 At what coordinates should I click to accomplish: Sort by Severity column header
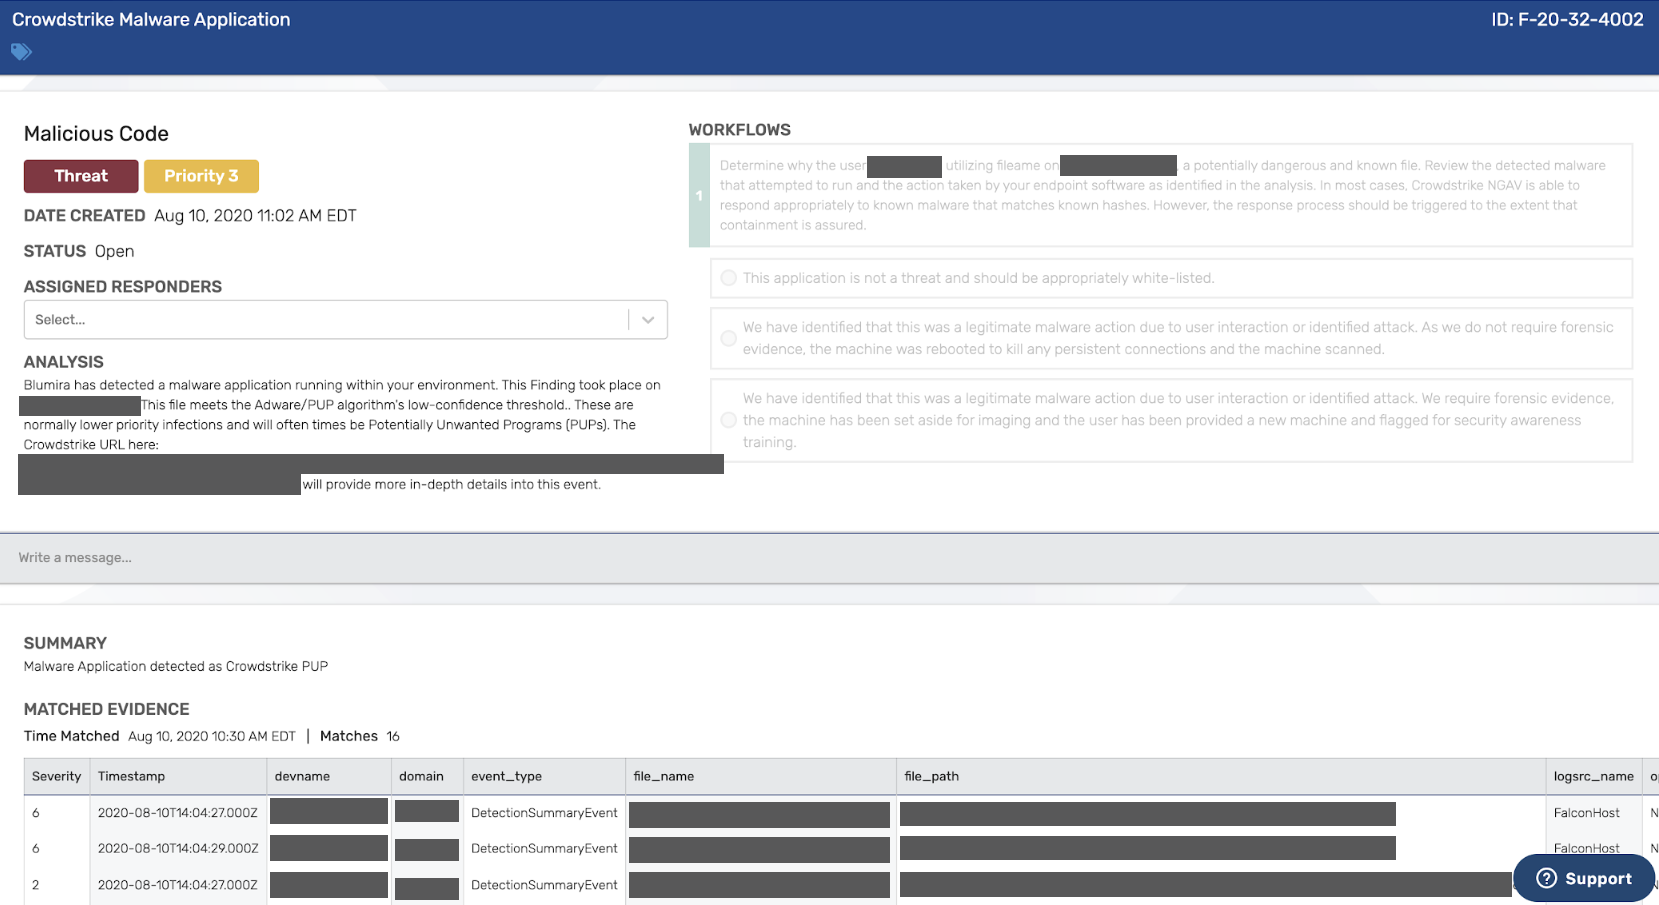click(56, 776)
